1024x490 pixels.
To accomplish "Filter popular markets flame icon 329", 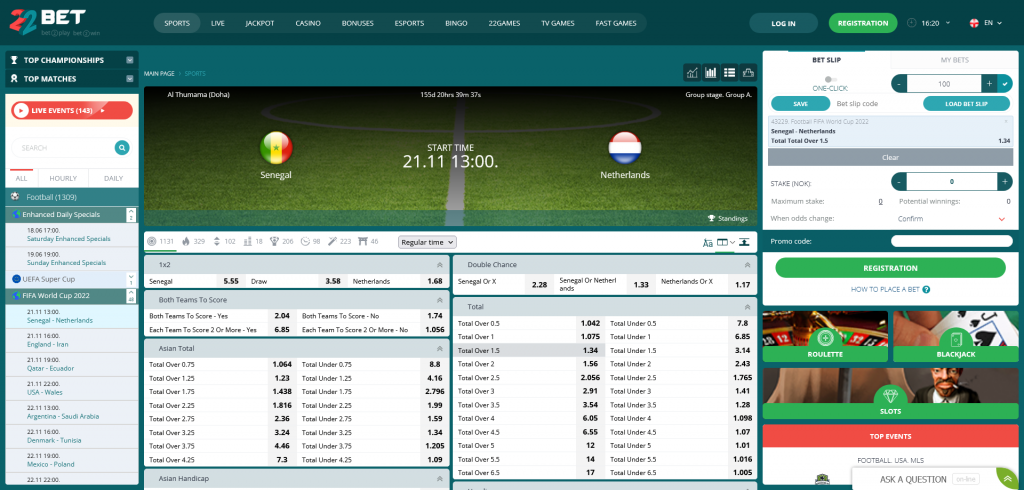I will click(185, 242).
